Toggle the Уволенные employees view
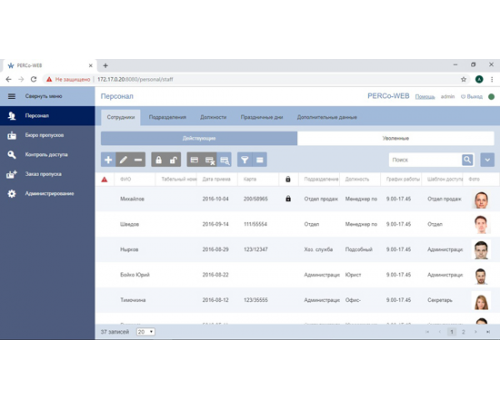 396,138
